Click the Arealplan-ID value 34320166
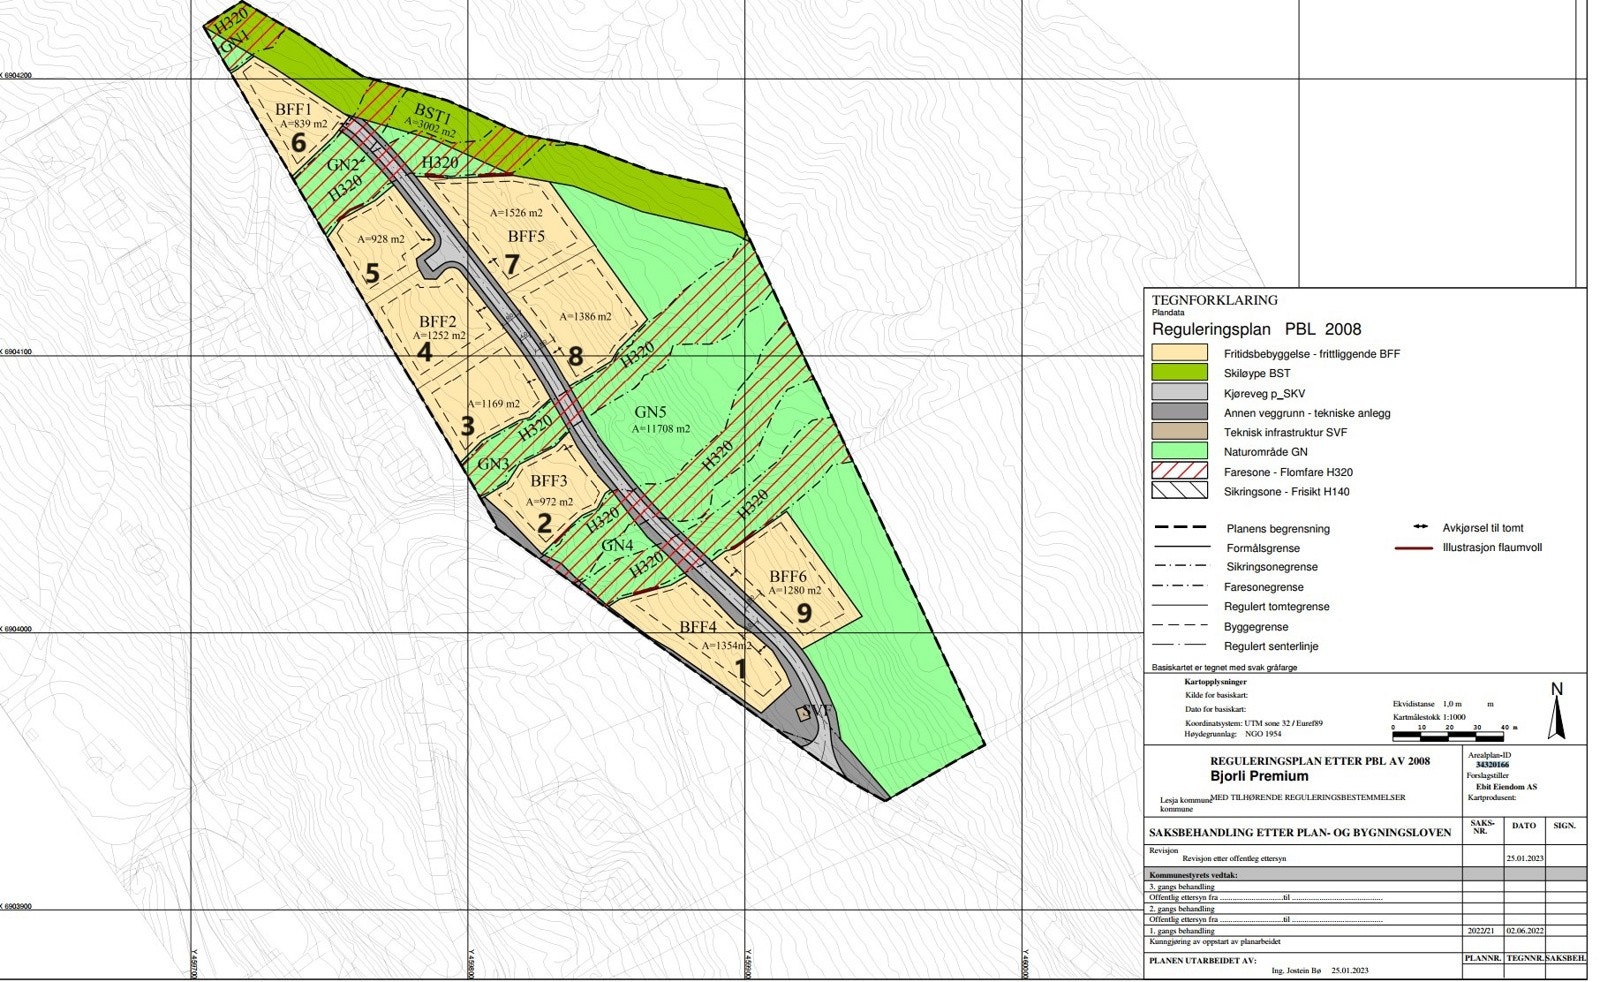 (1492, 764)
